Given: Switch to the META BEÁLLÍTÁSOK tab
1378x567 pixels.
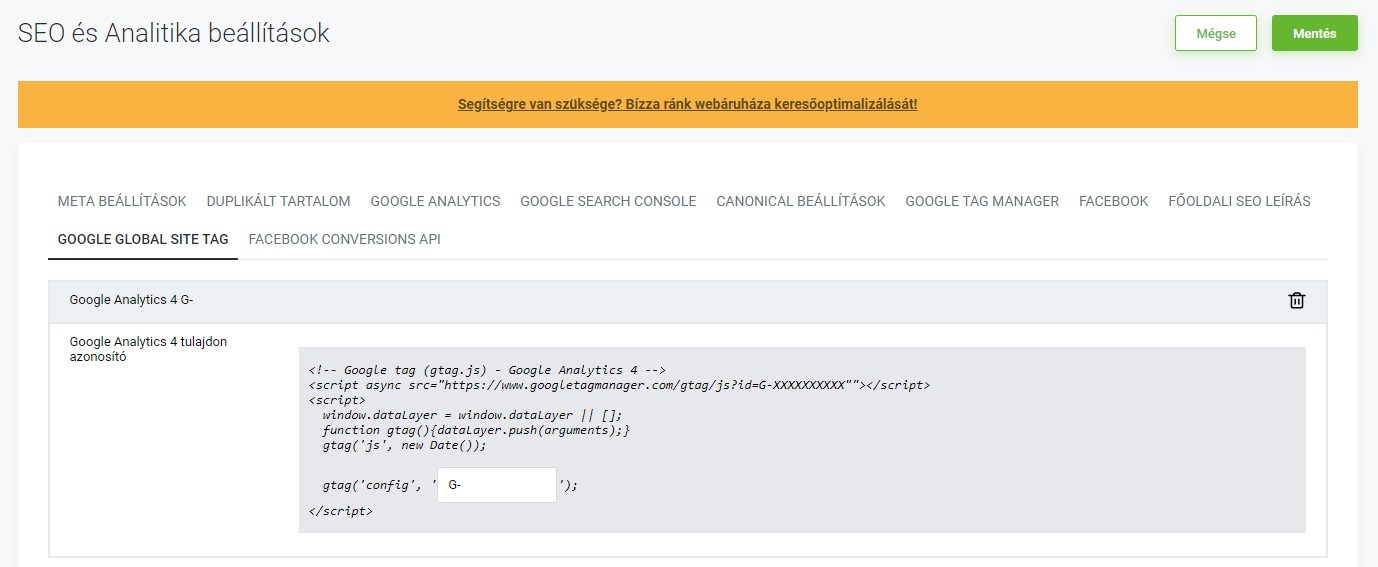Looking at the screenshot, I should click(x=122, y=201).
